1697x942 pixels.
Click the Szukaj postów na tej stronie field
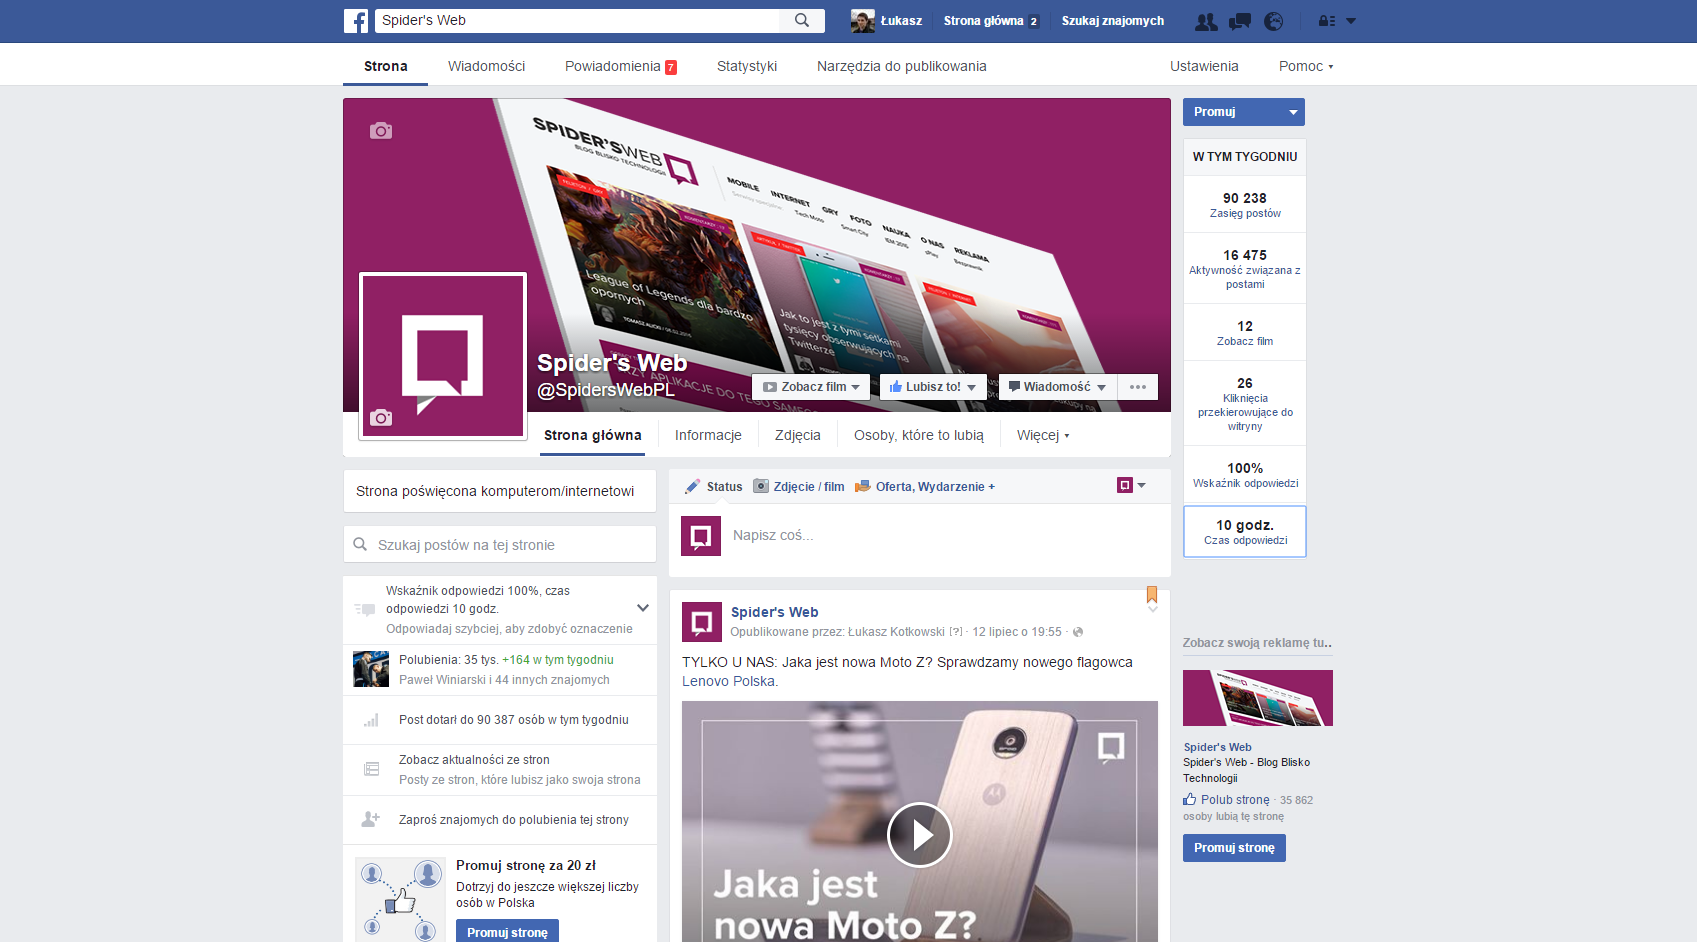[x=500, y=545]
